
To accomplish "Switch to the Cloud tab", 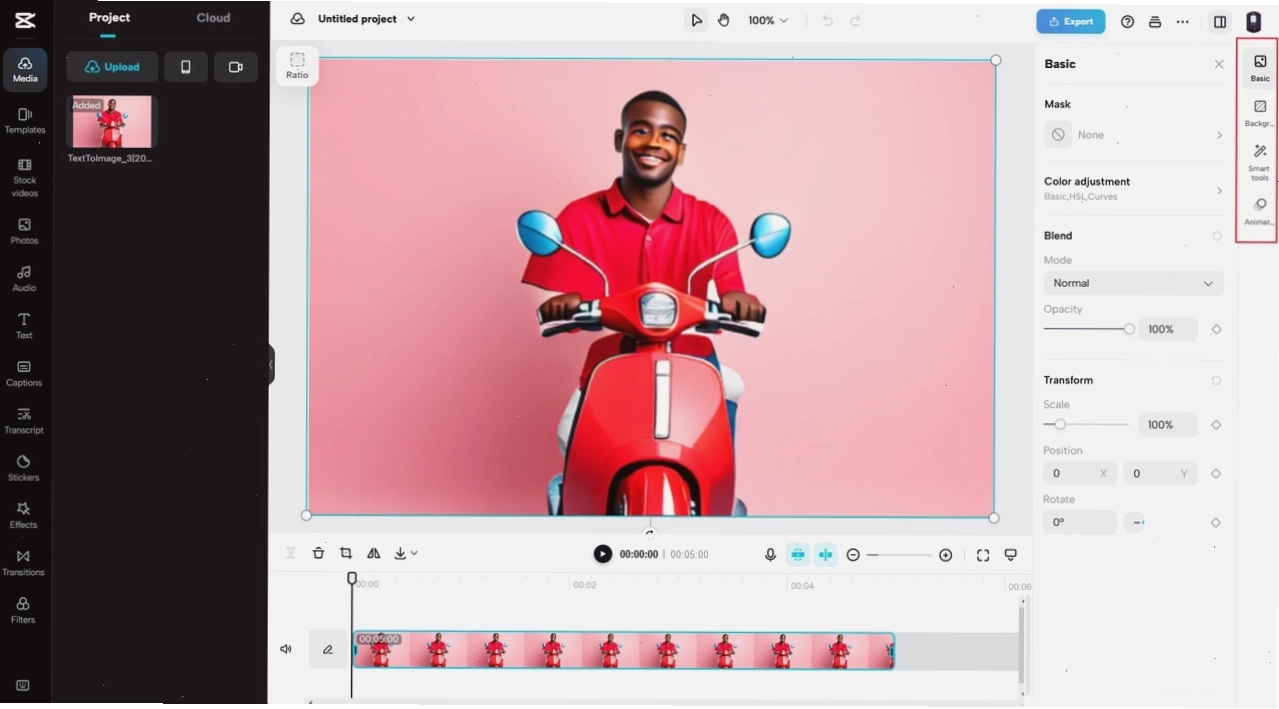I will [x=213, y=18].
